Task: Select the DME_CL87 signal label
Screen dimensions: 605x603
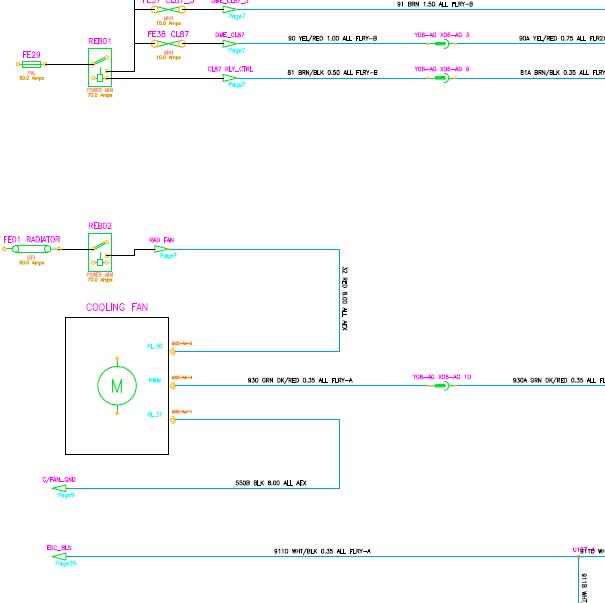Action: 230,35
